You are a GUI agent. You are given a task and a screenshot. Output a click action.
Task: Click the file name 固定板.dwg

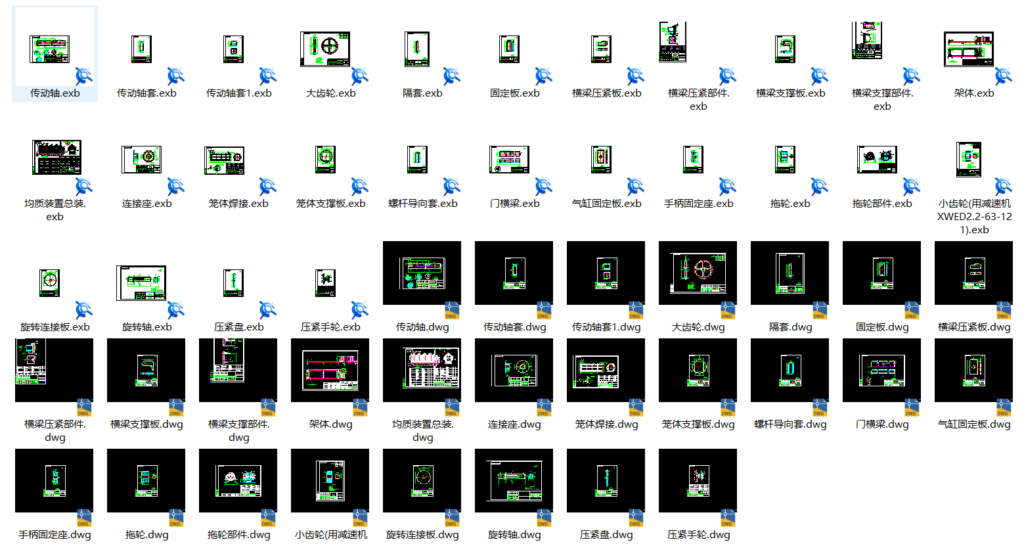[882, 327]
